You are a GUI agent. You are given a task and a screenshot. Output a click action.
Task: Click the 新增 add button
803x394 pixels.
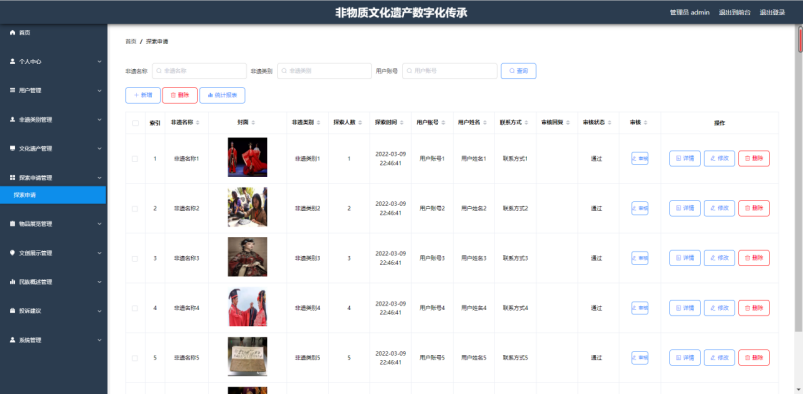point(143,95)
